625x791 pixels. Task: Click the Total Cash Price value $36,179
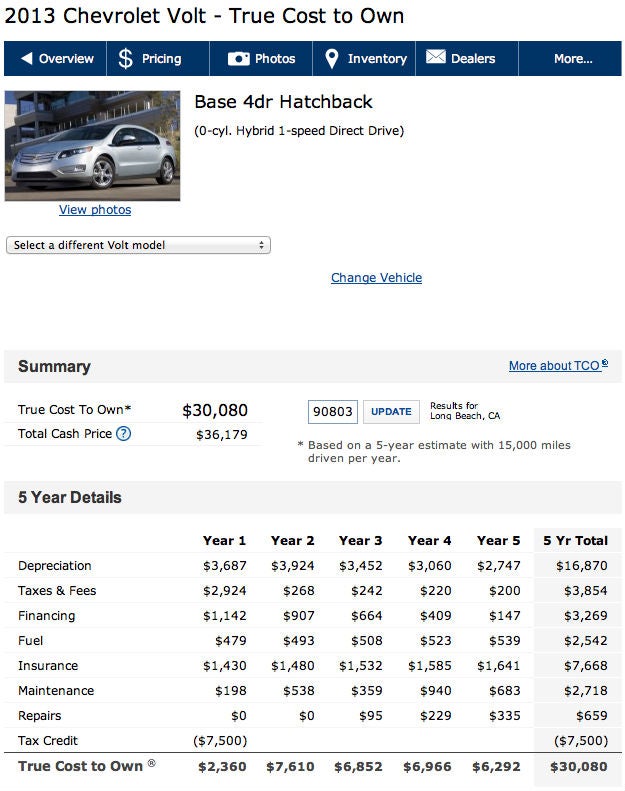pyautogui.click(x=221, y=434)
